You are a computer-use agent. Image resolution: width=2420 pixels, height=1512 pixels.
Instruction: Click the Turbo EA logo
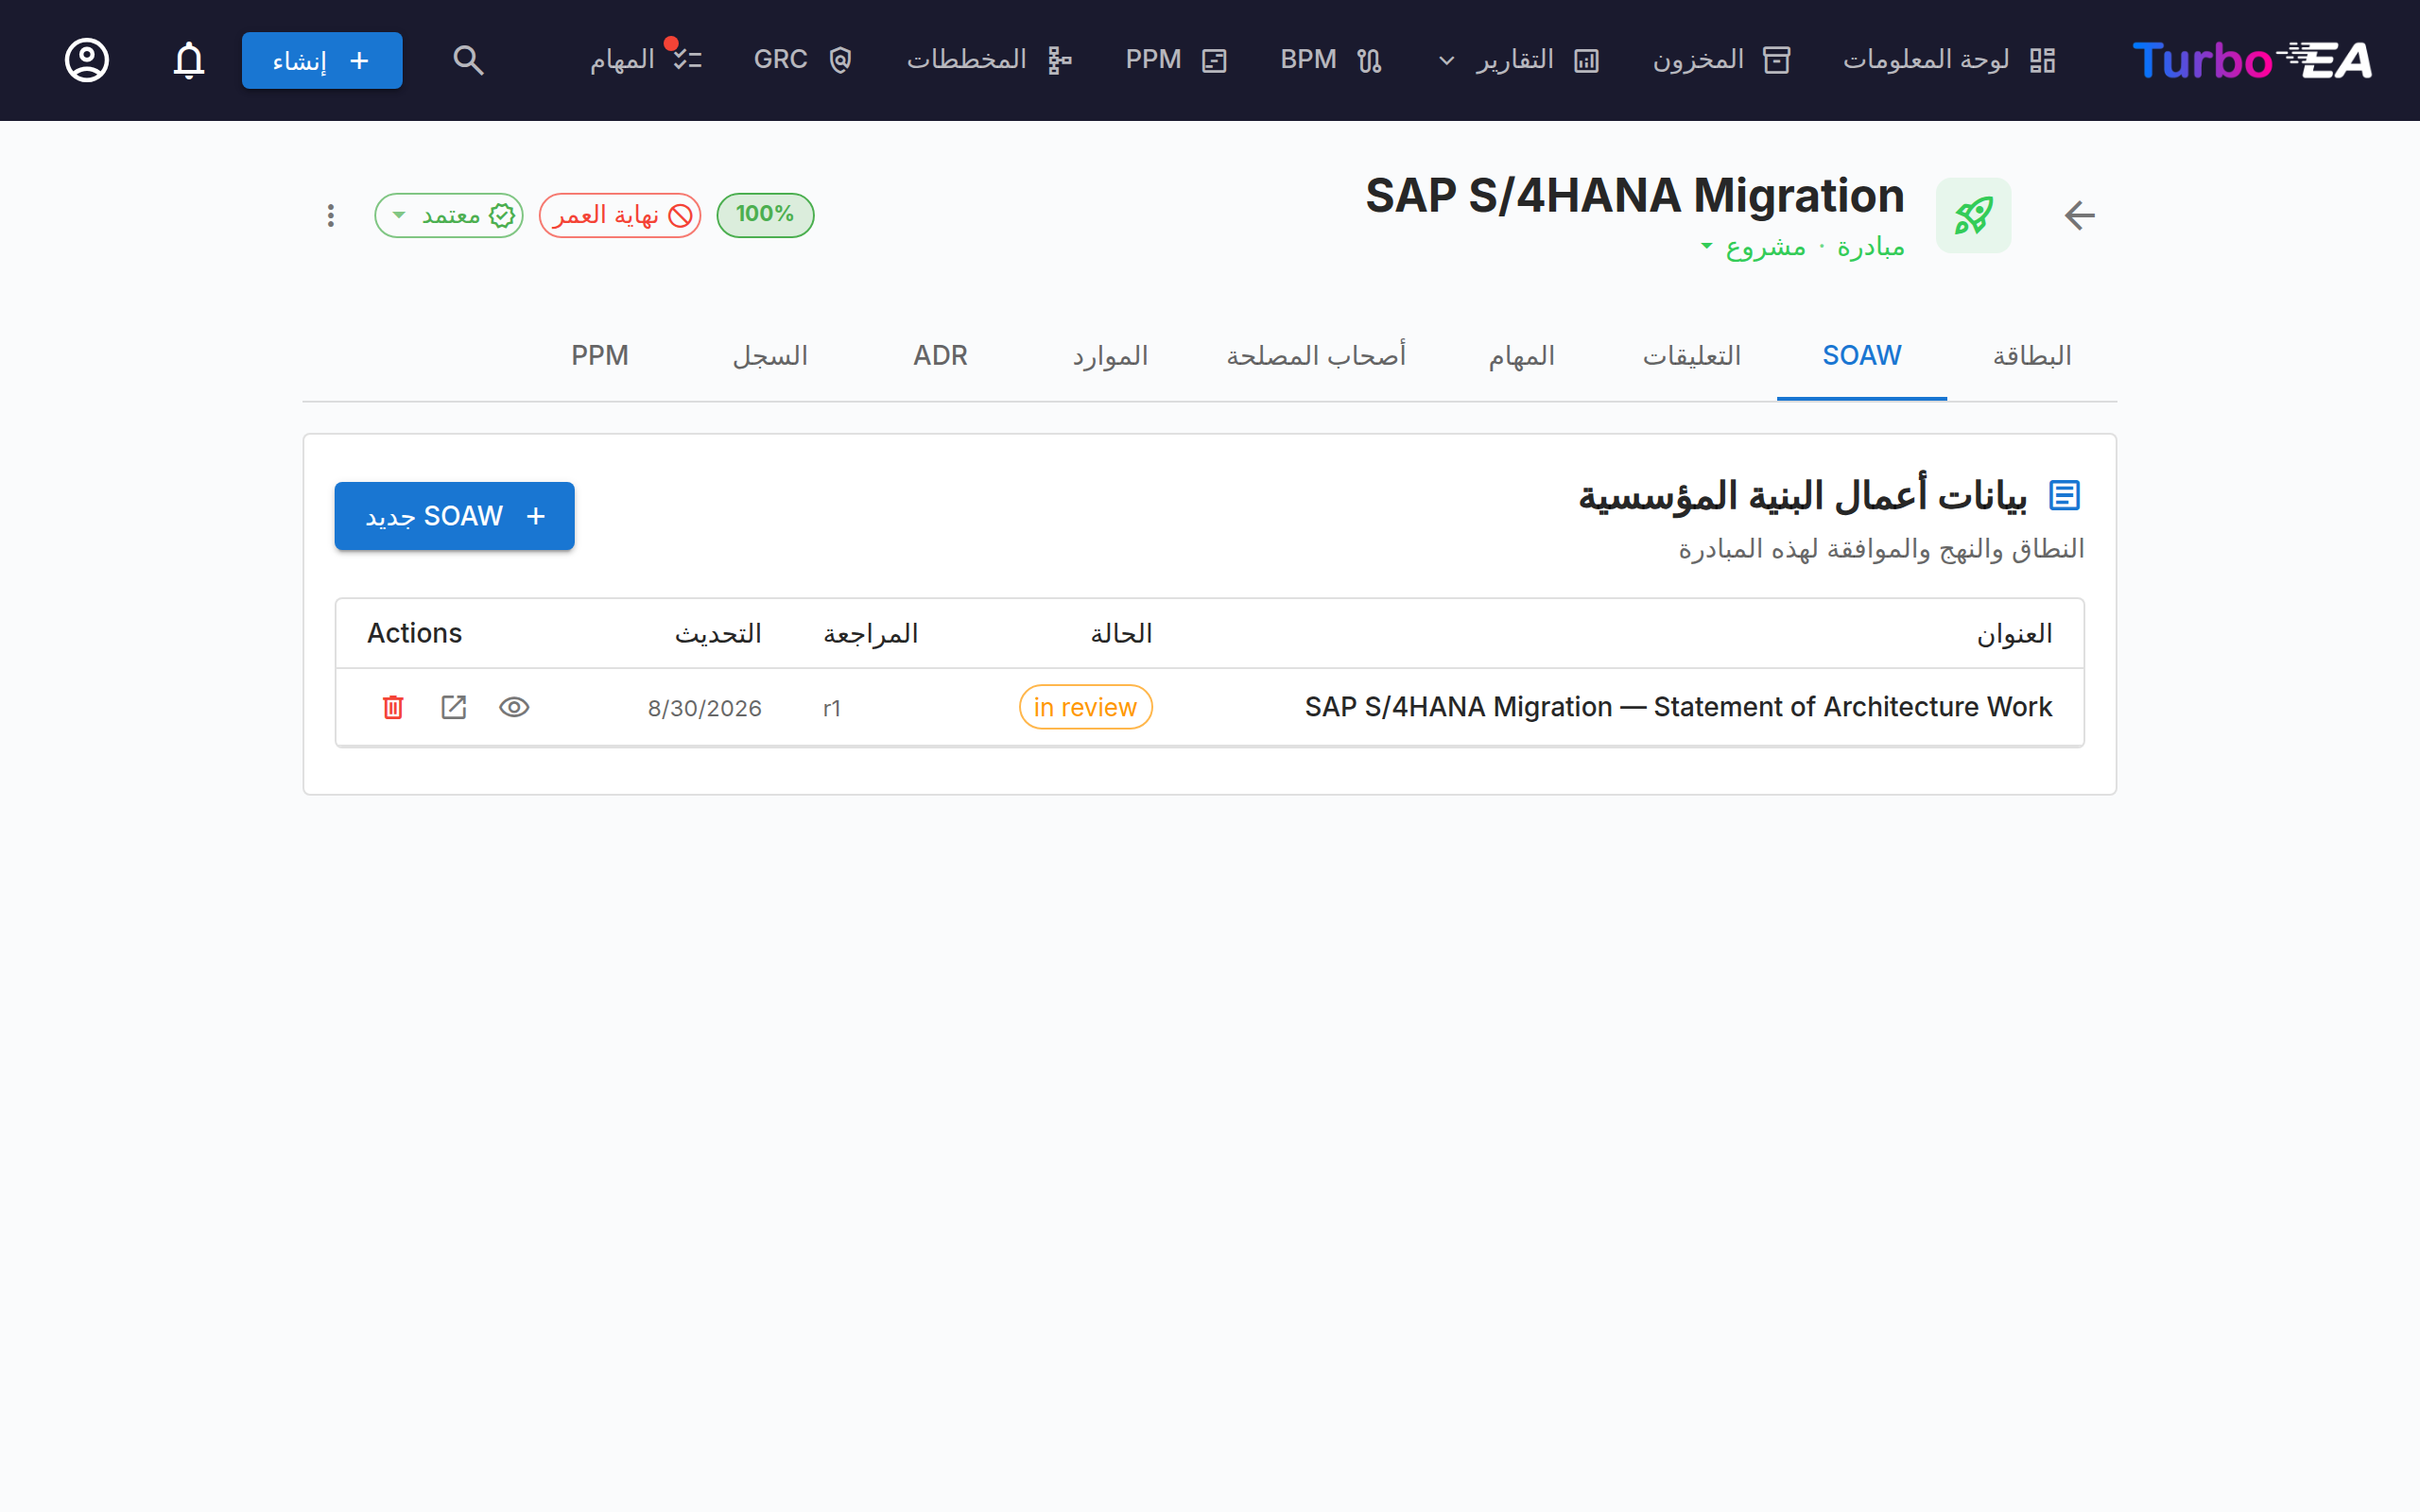(2252, 60)
